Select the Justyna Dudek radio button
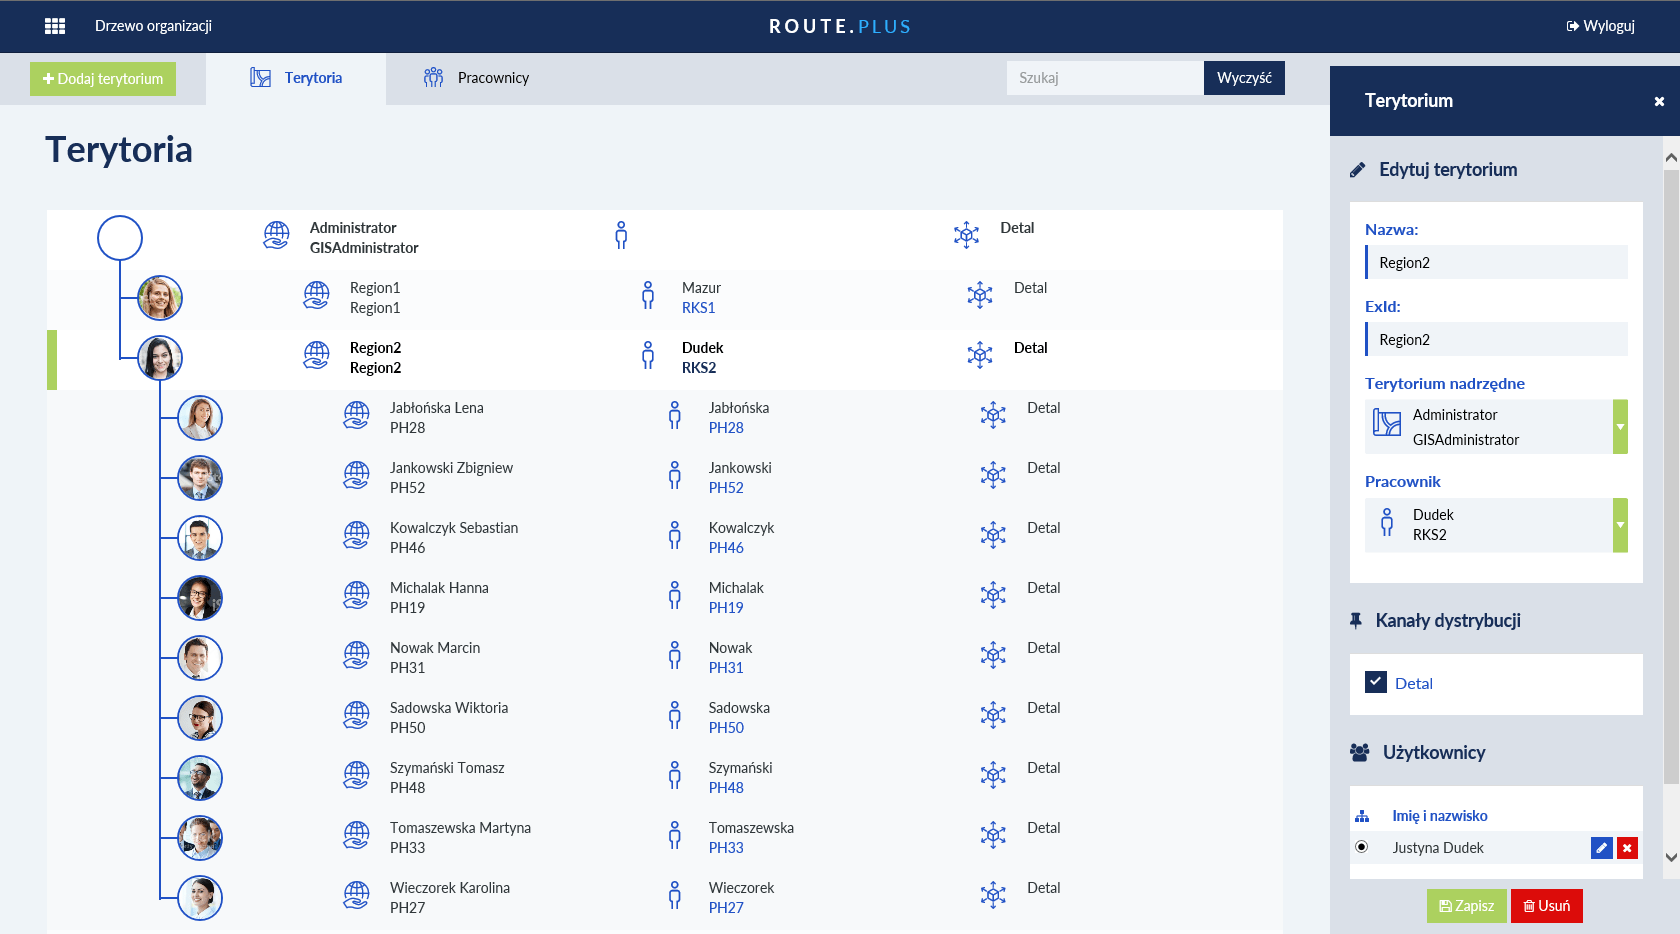This screenshot has height=934, width=1680. [1361, 847]
